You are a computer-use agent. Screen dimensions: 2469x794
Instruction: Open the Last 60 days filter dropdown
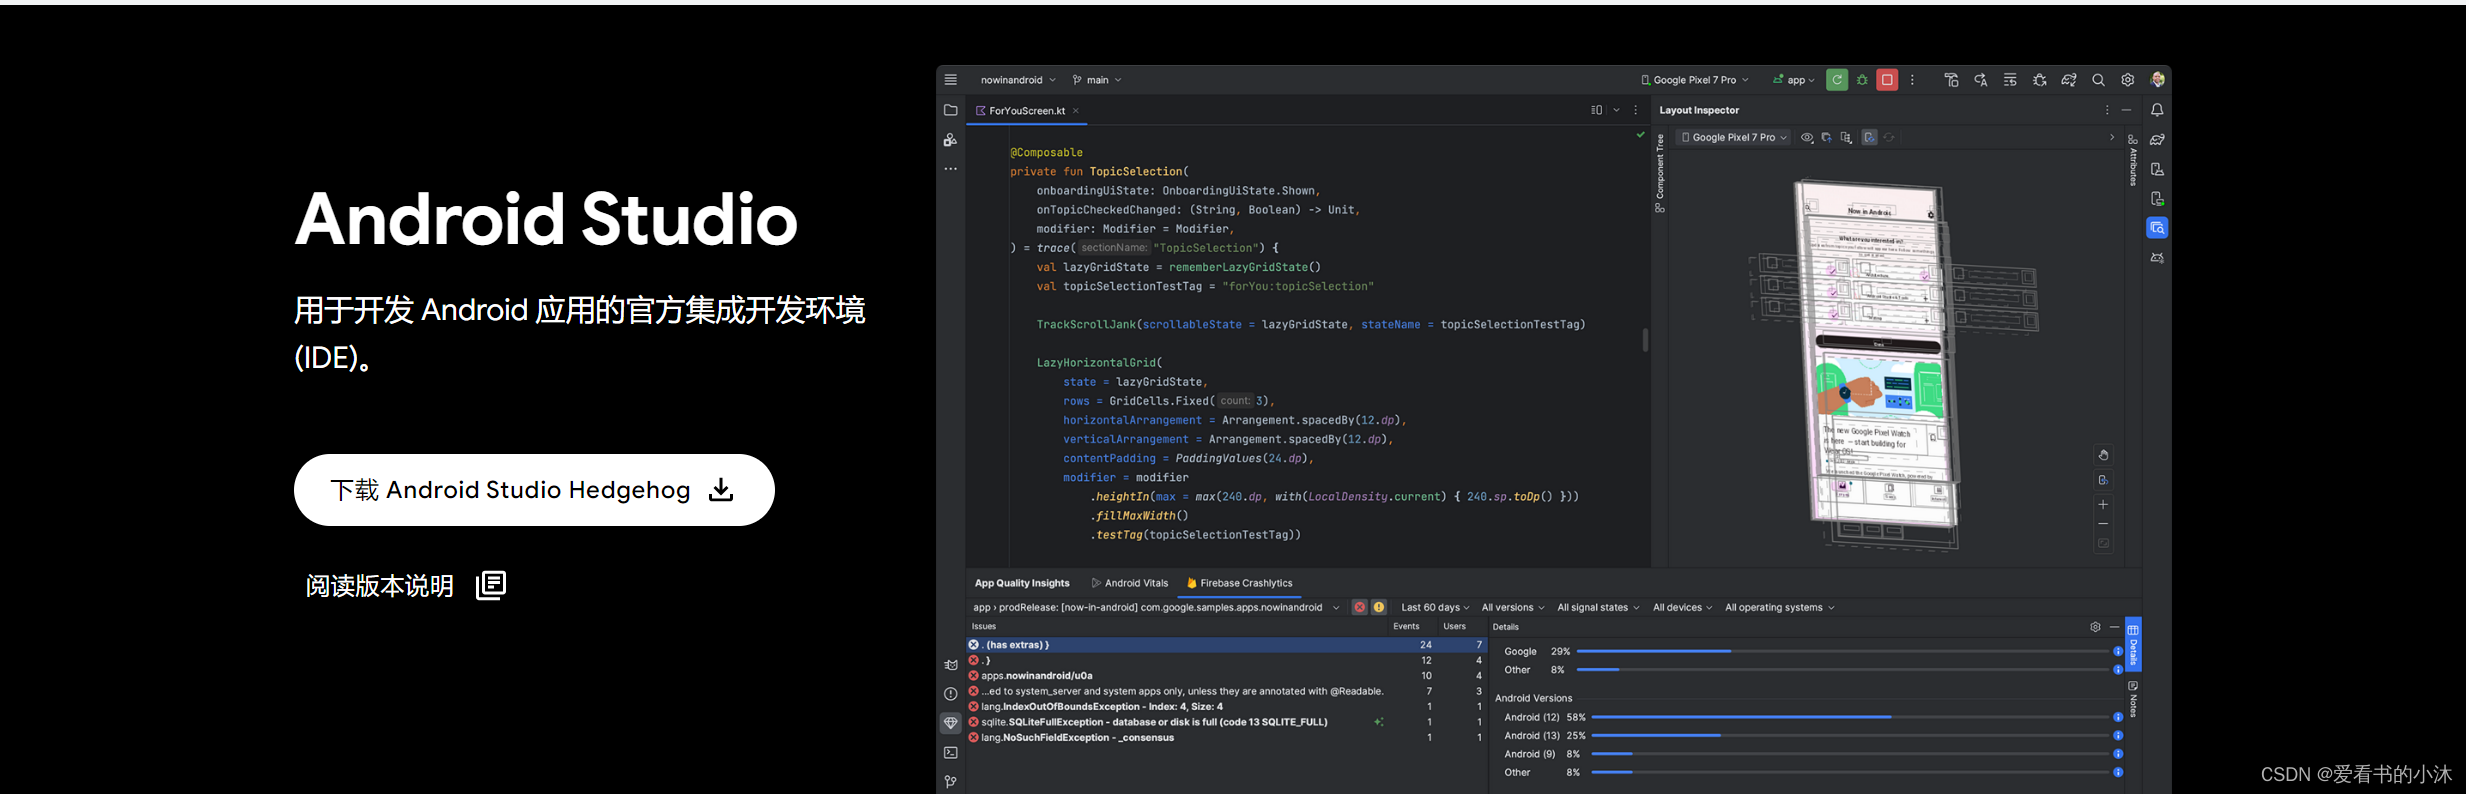(1435, 607)
